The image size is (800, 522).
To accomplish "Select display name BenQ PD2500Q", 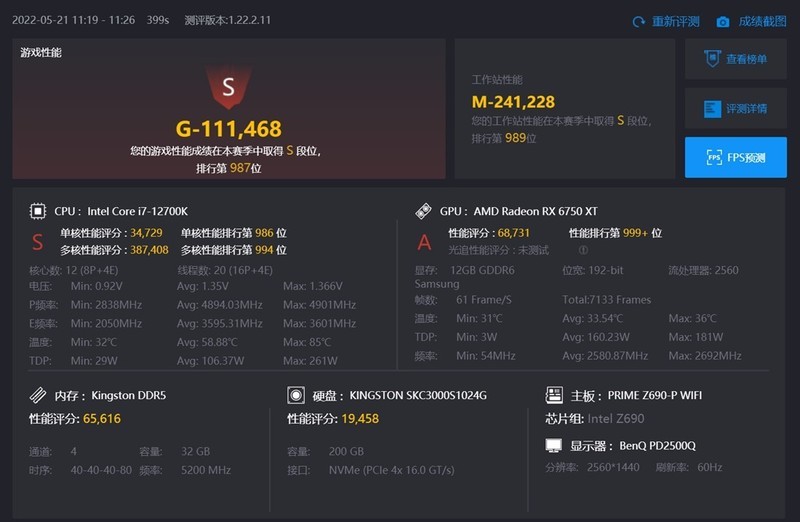I will pos(657,446).
